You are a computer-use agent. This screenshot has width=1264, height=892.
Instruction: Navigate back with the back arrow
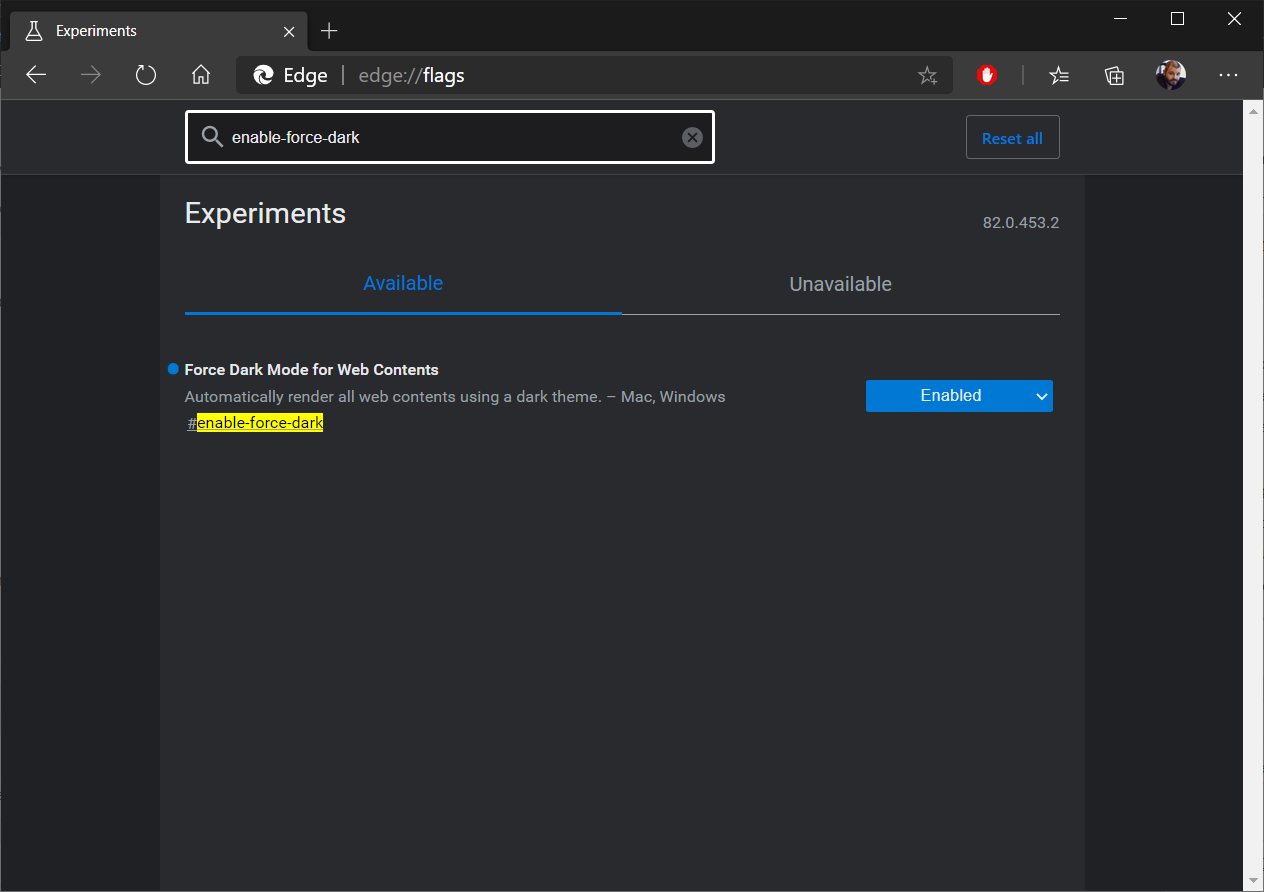[x=36, y=75]
